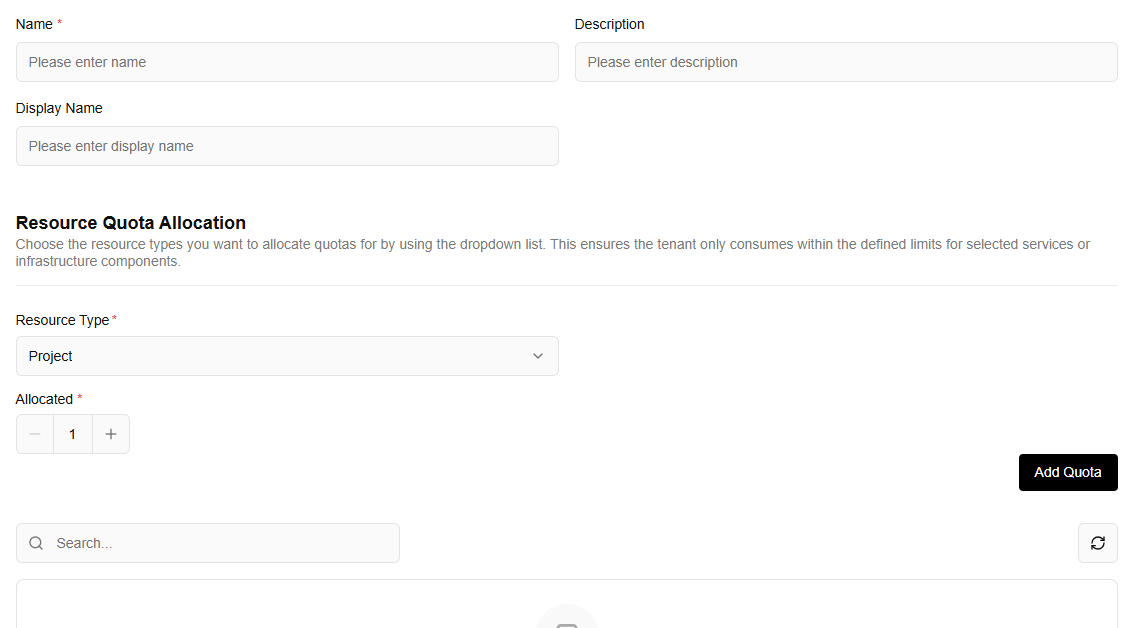Click the Resource Type label

(x=62, y=320)
